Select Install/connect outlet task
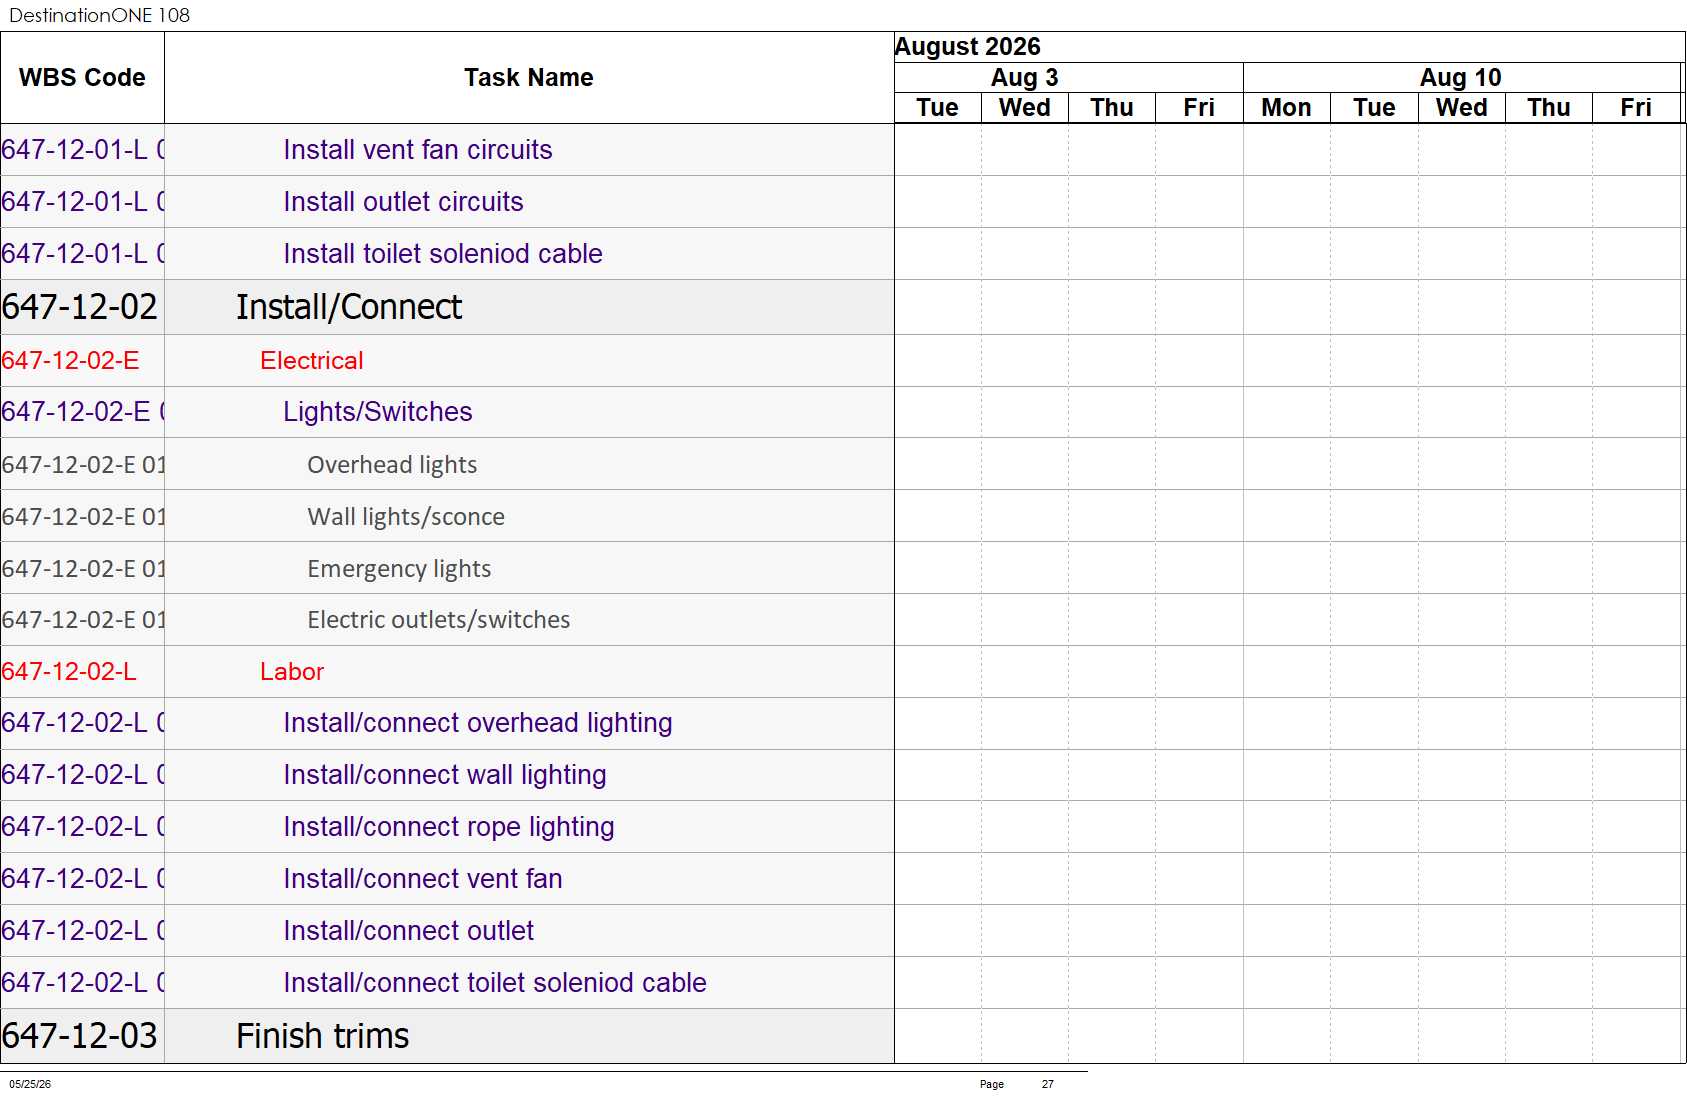Viewport: 1687px width, 1097px height. (408, 931)
